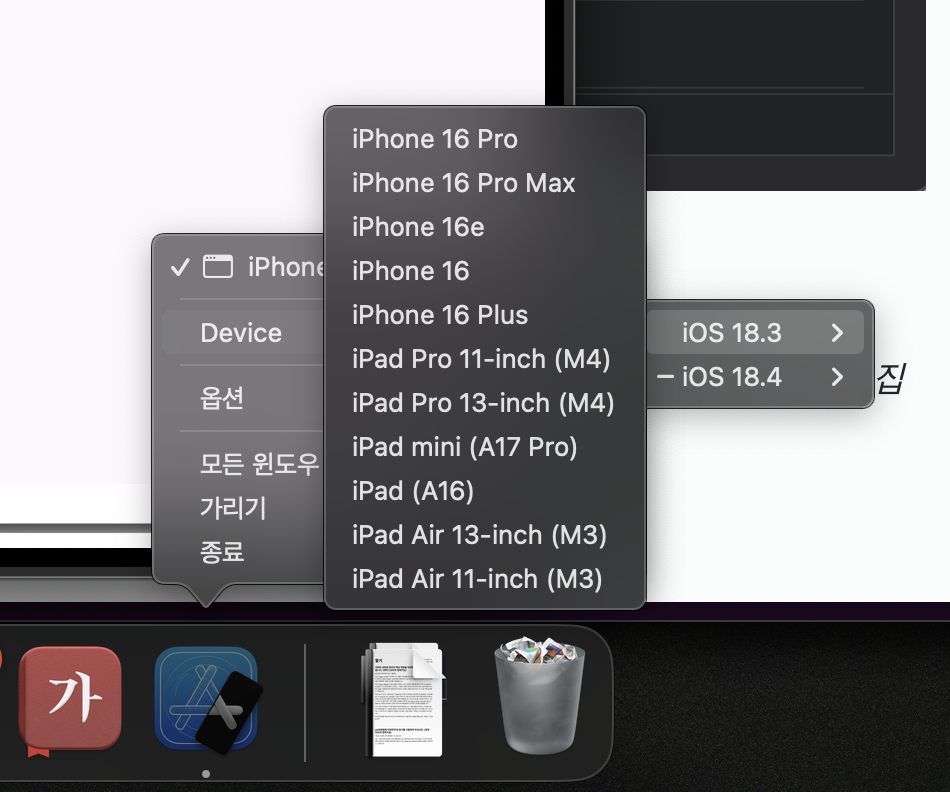Open the red Korean dictionary app icon
Image resolution: width=950 pixels, height=792 pixels.
[70, 699]
